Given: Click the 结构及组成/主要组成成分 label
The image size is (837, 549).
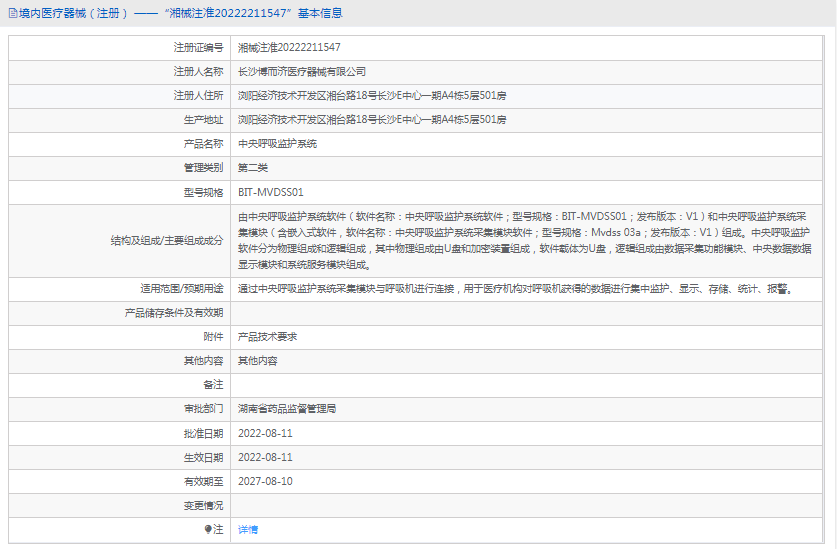Looking at the screenshot, I should coord(167,241).
